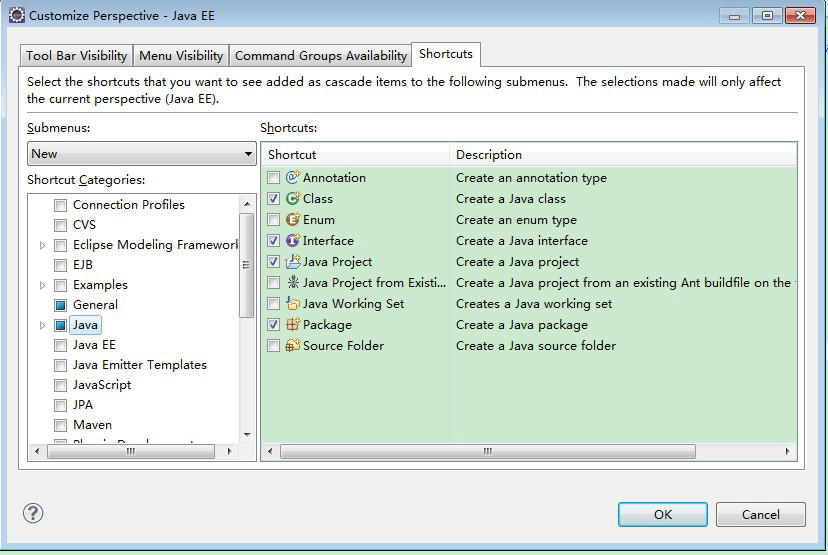Click the Java Project icon
Image resolution: width=828 pixels, height=555 pixels.
point(293,261)
